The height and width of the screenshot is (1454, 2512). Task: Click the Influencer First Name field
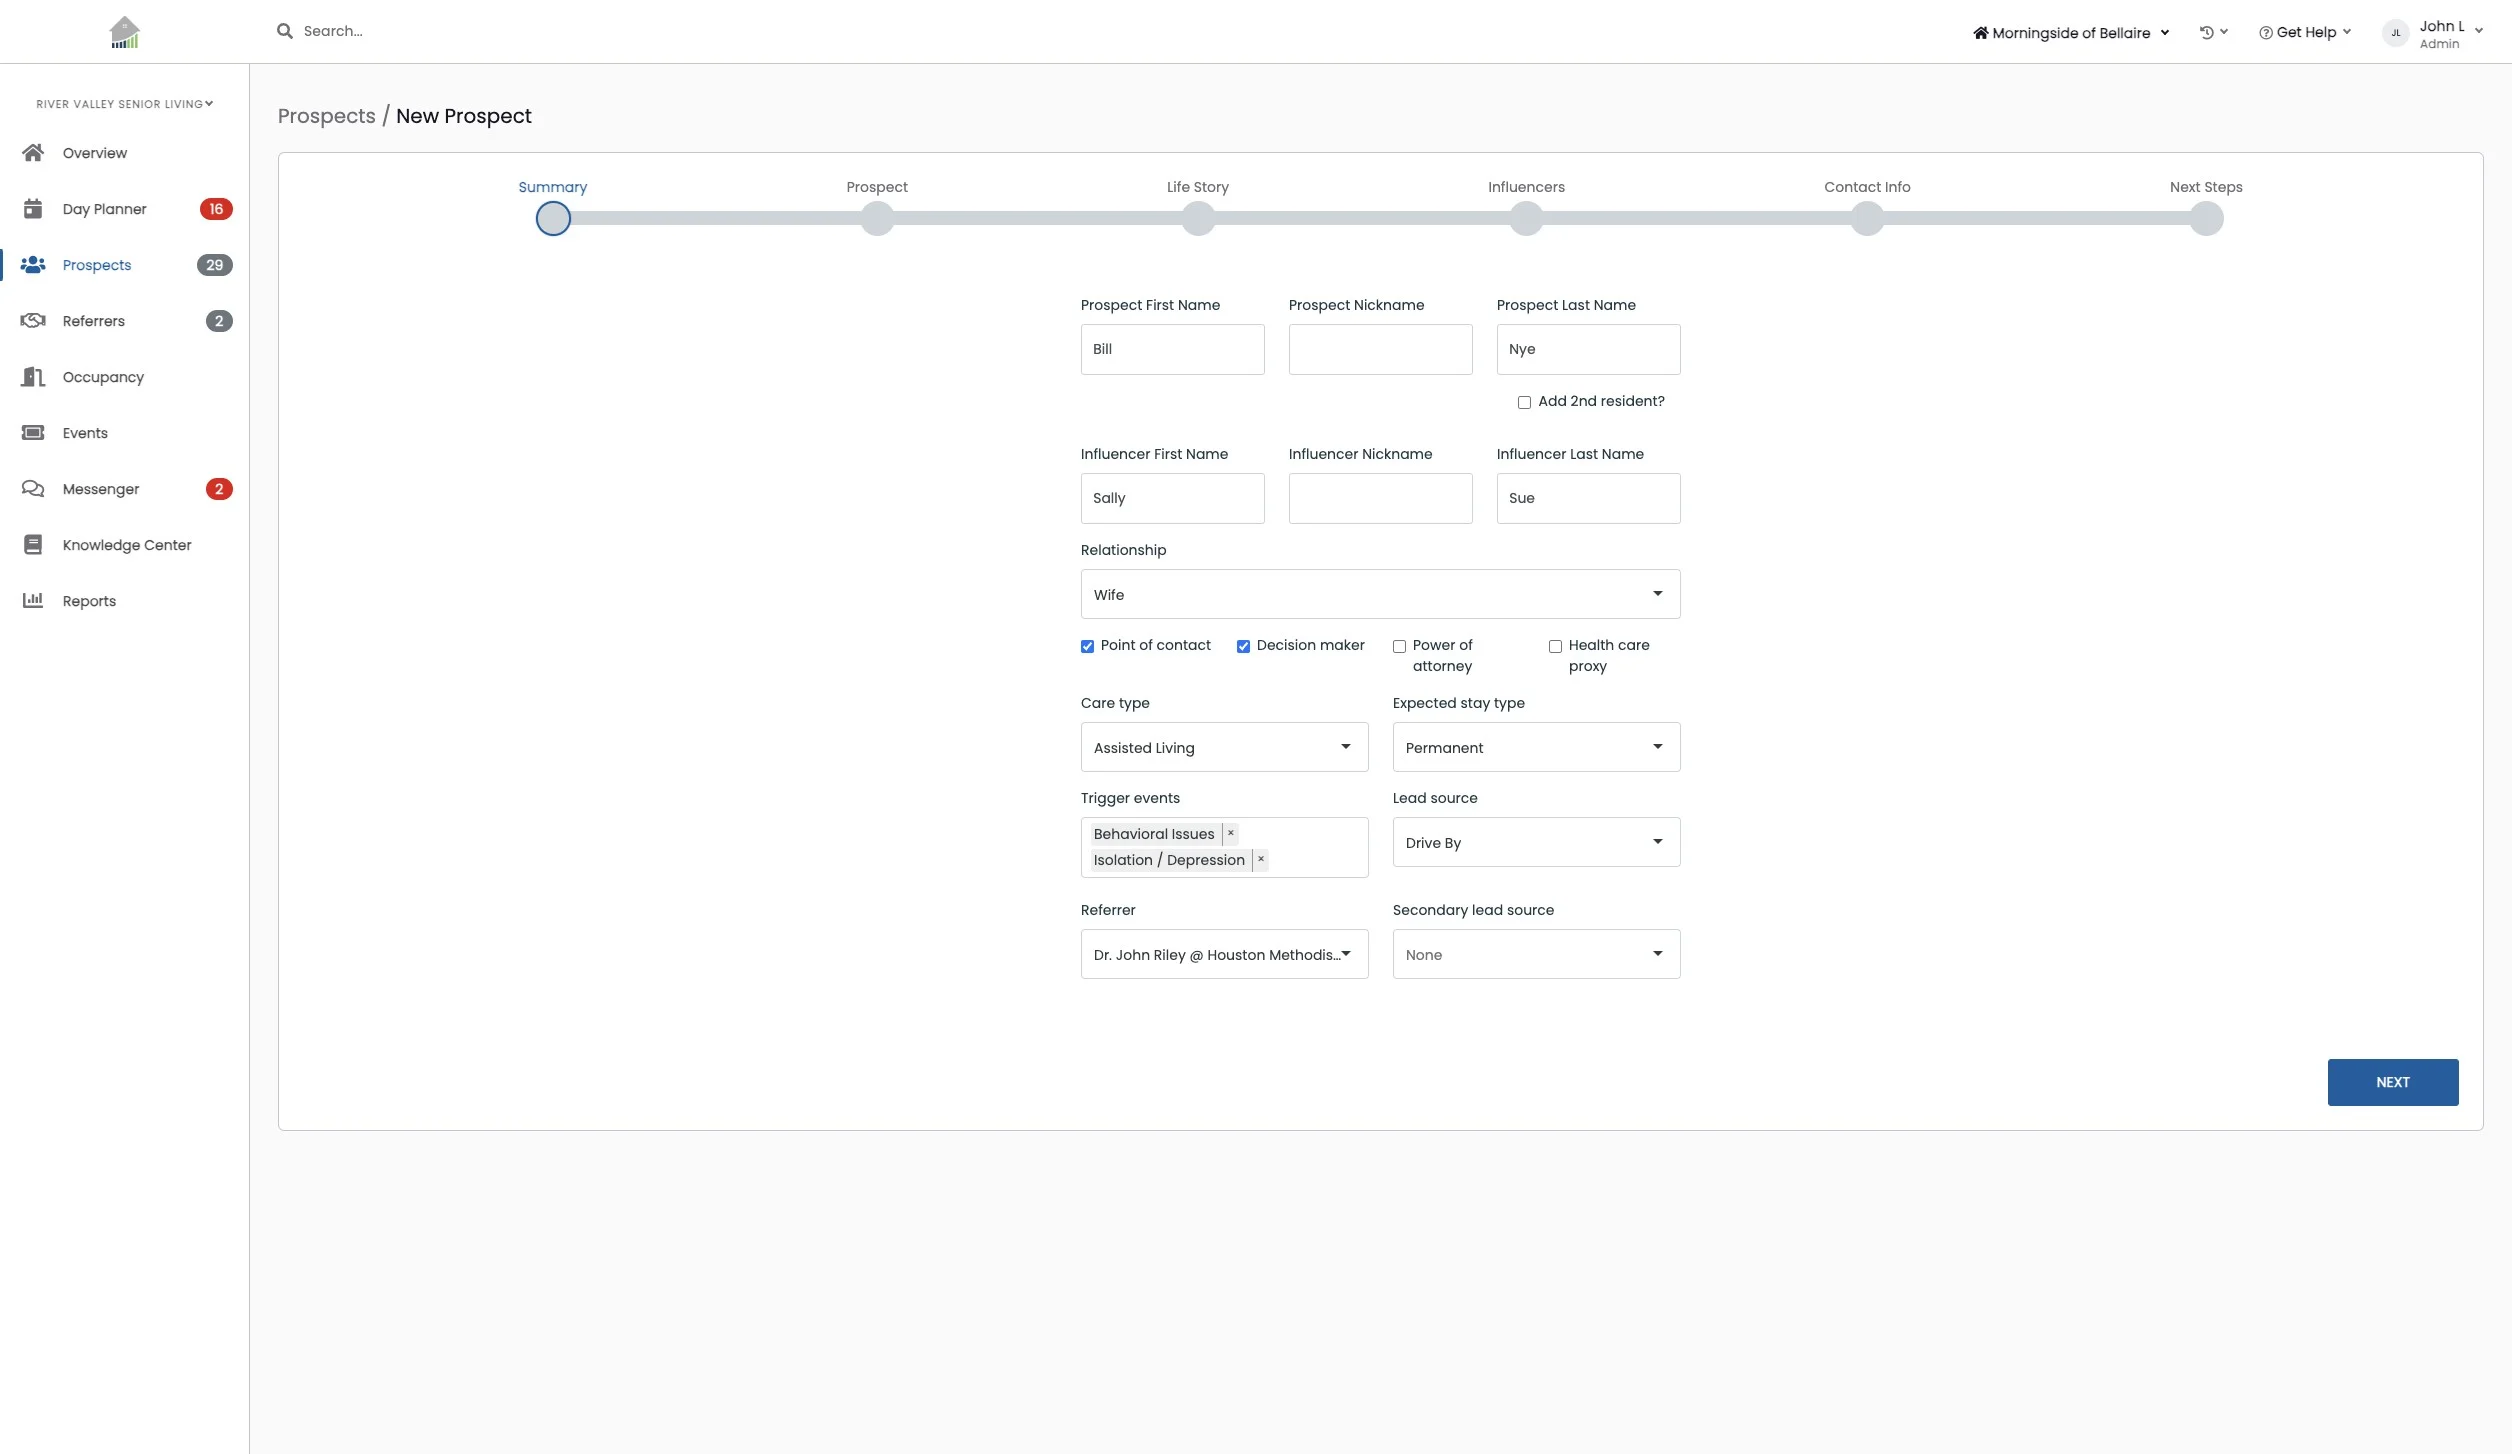pyautogui.click(x=1172, y=498)
